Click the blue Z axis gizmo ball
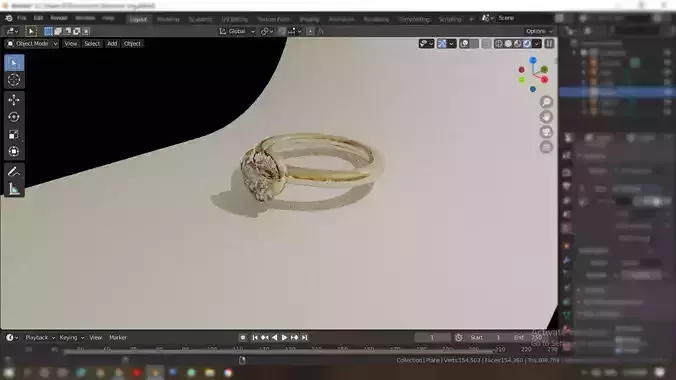The image size is (676, 380). pos(533,60)
